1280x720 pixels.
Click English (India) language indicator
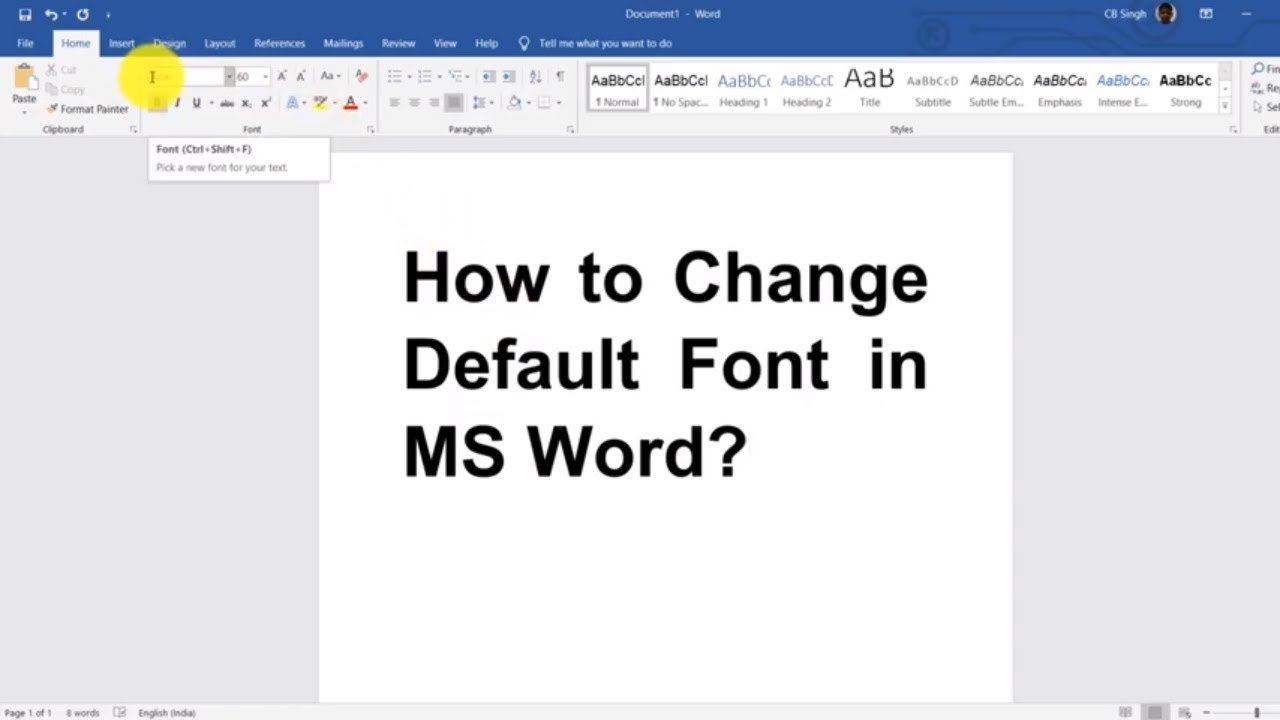click(x=166, y=713)
